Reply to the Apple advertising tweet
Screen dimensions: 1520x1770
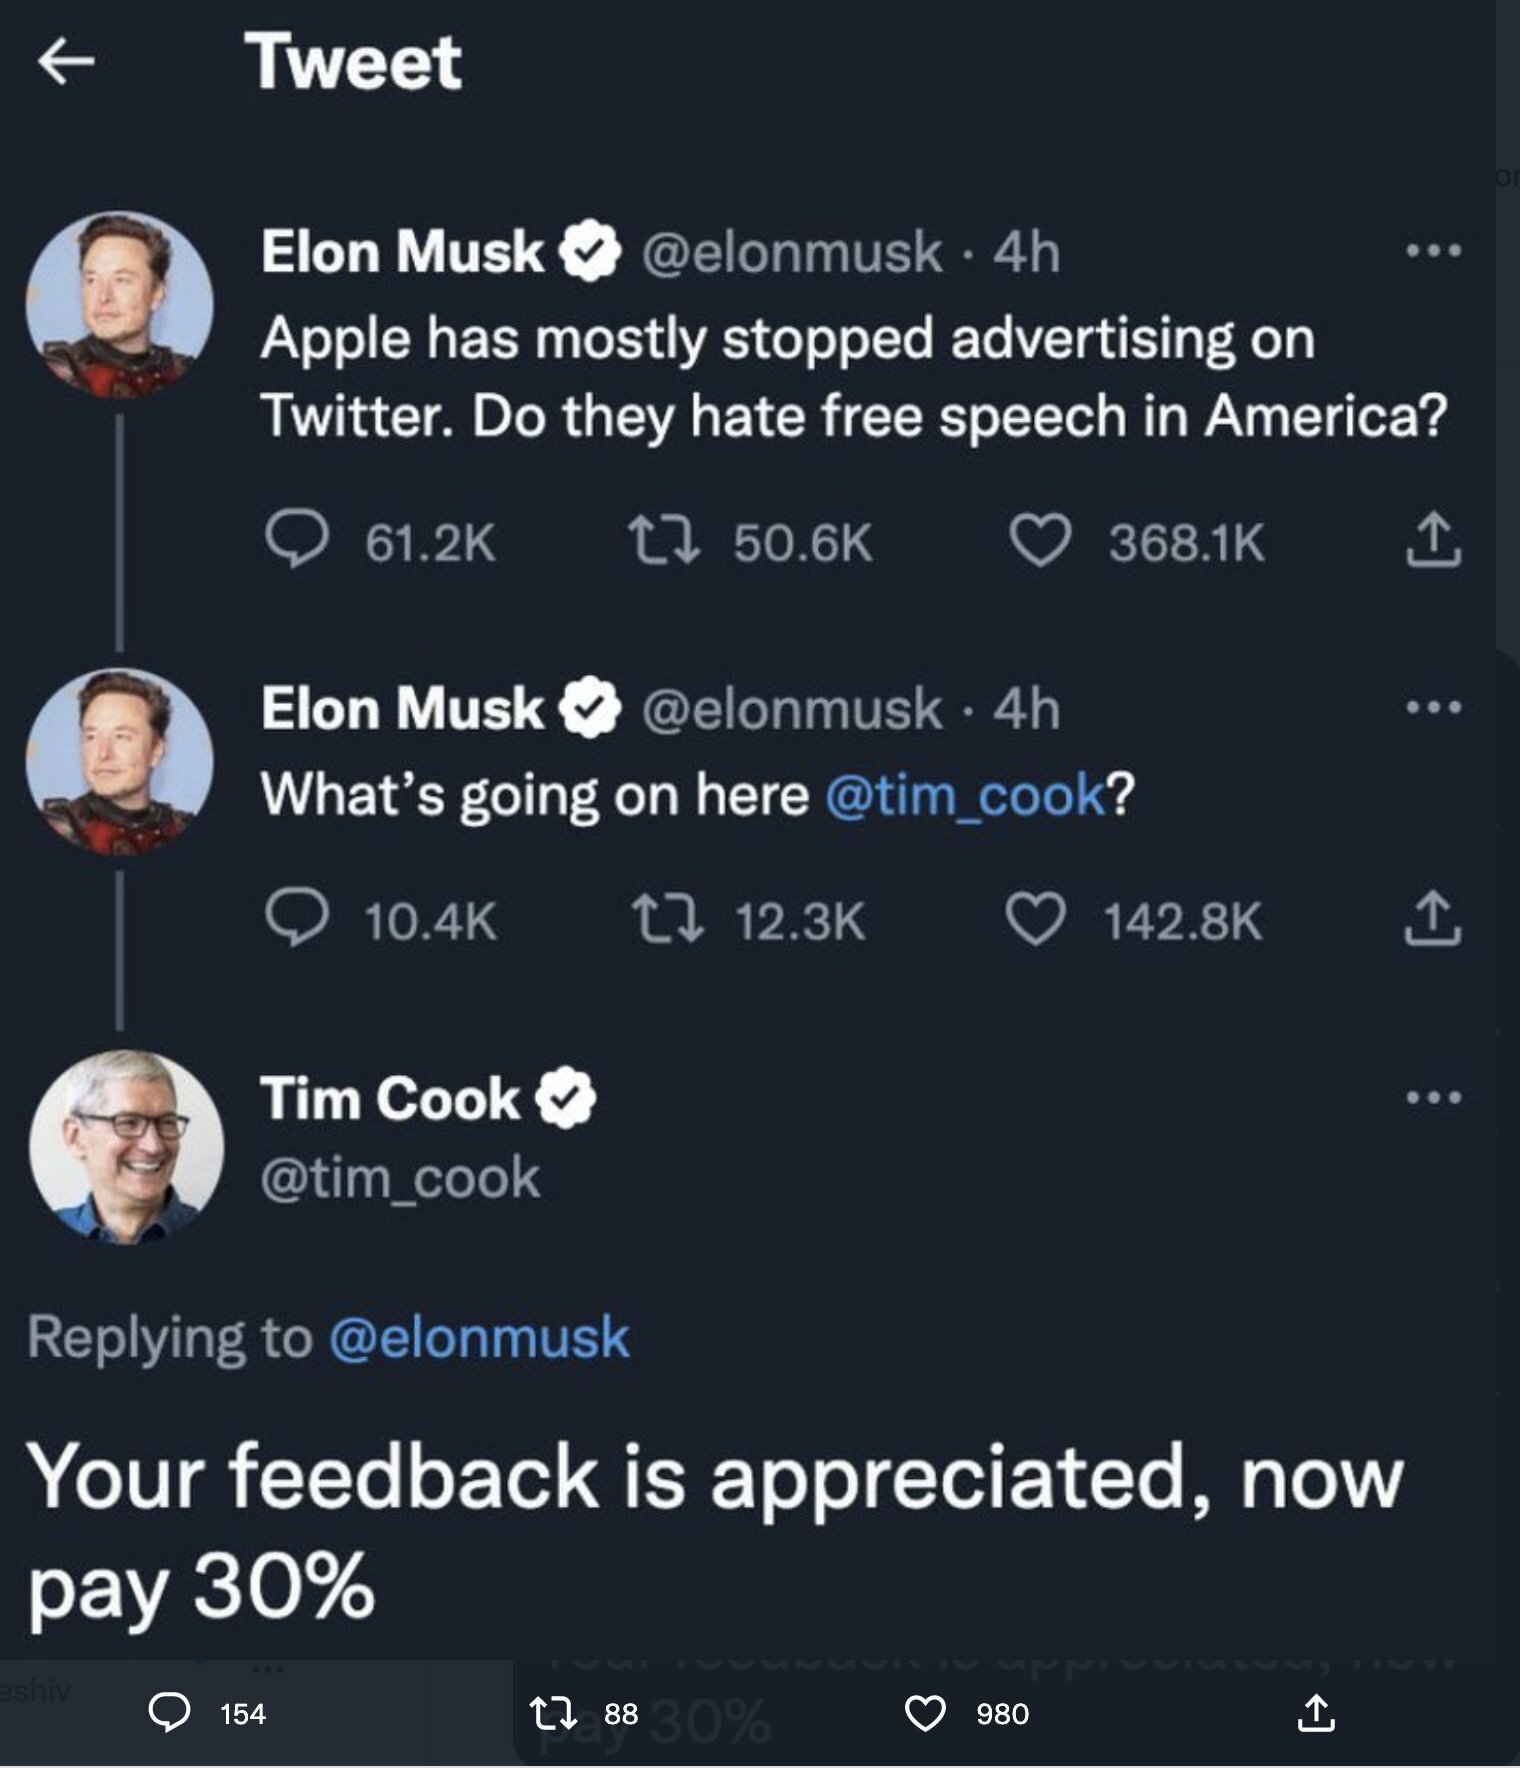(x=296, y=540)
